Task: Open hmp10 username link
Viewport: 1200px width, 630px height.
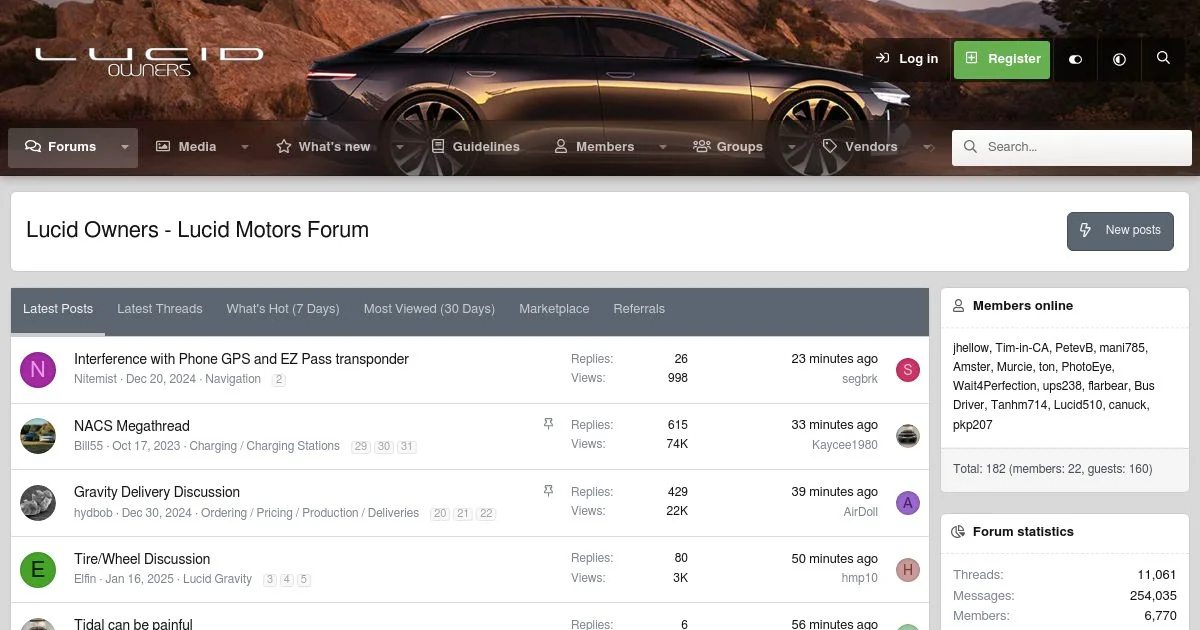Action: (860, 578)
